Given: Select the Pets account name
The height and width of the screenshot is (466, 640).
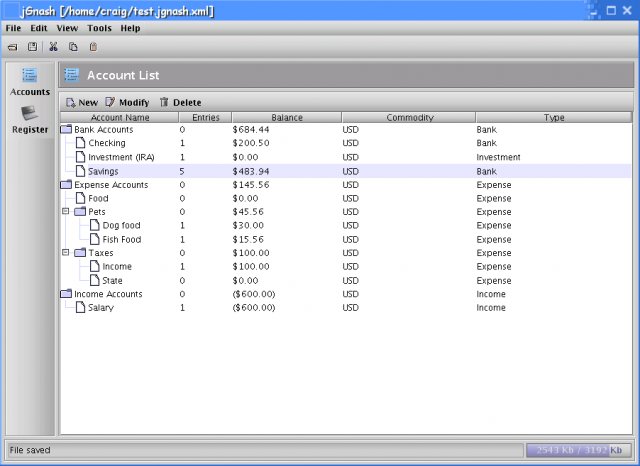Looking at the screenshot, I should coord(97,212).
